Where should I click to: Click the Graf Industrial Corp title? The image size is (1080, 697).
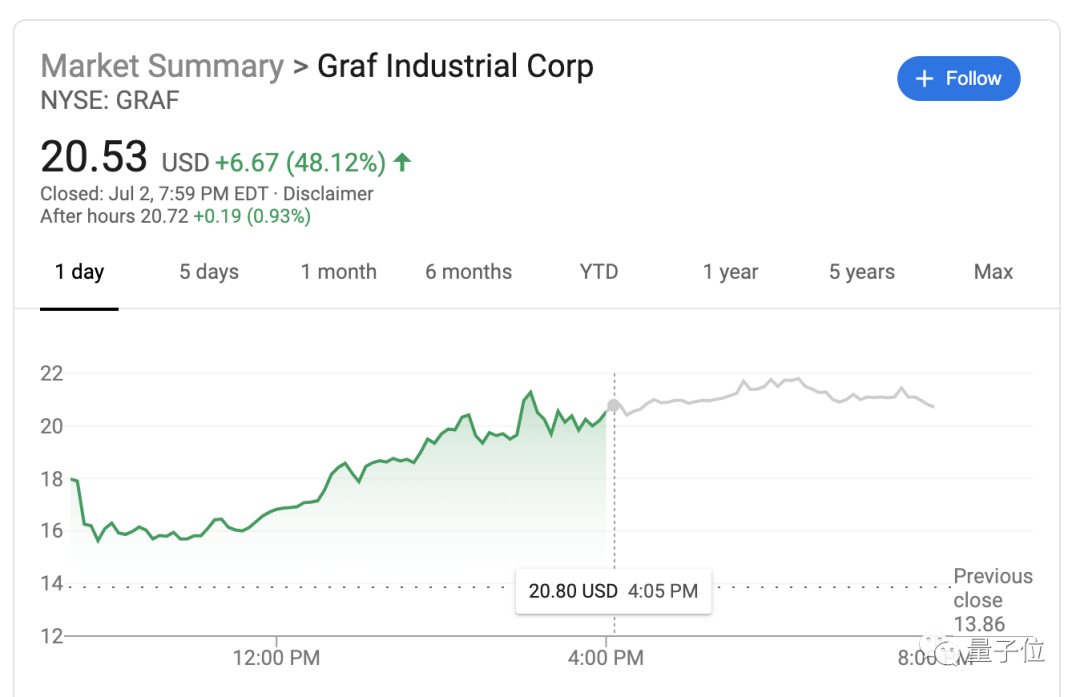coord(455,67)
